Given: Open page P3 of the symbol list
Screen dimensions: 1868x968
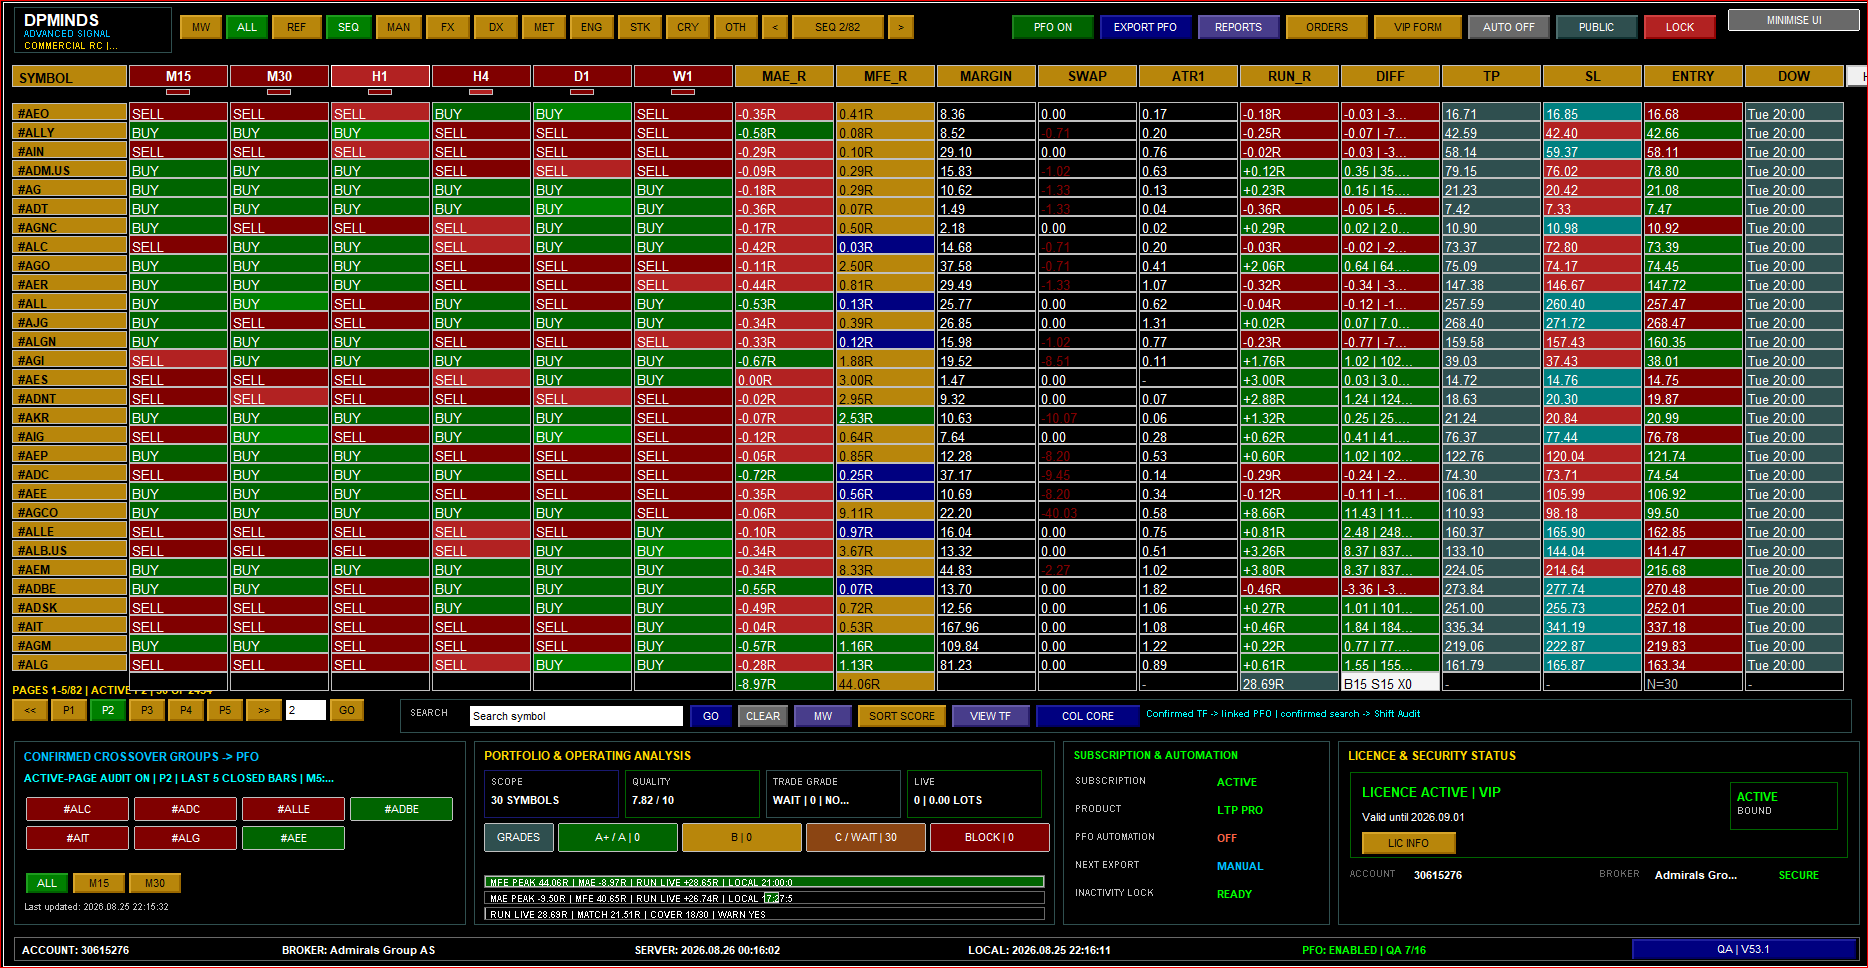Looking at the screenshot, I should point(147,710).
